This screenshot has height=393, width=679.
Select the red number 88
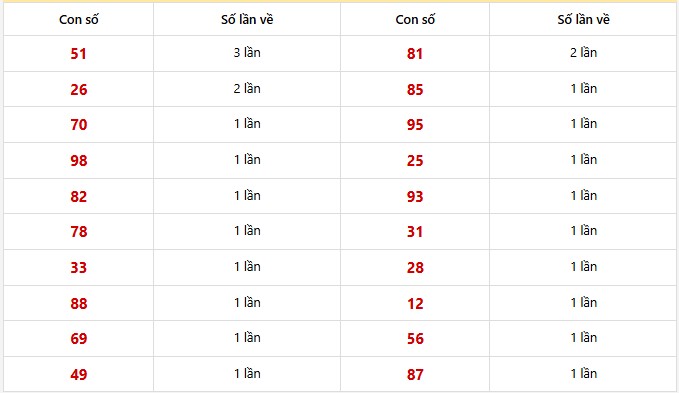[x=78, y=303]
